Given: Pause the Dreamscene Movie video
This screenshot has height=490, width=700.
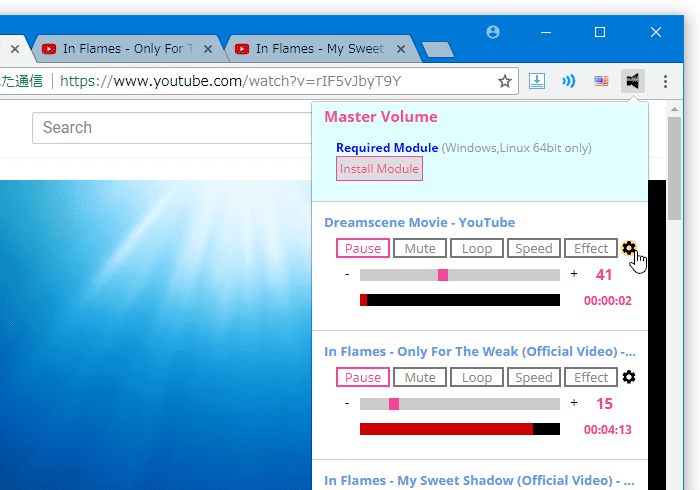Looking at the screenshot, I should (x=363, y=248).
